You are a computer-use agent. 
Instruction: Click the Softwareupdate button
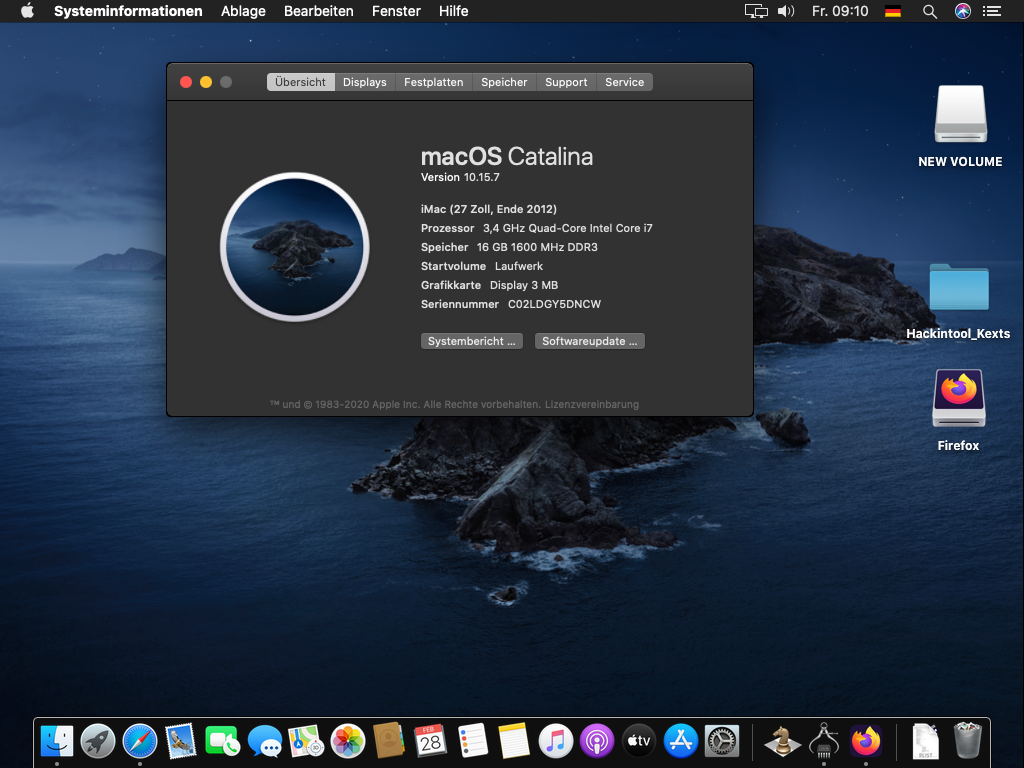(590, 341)
